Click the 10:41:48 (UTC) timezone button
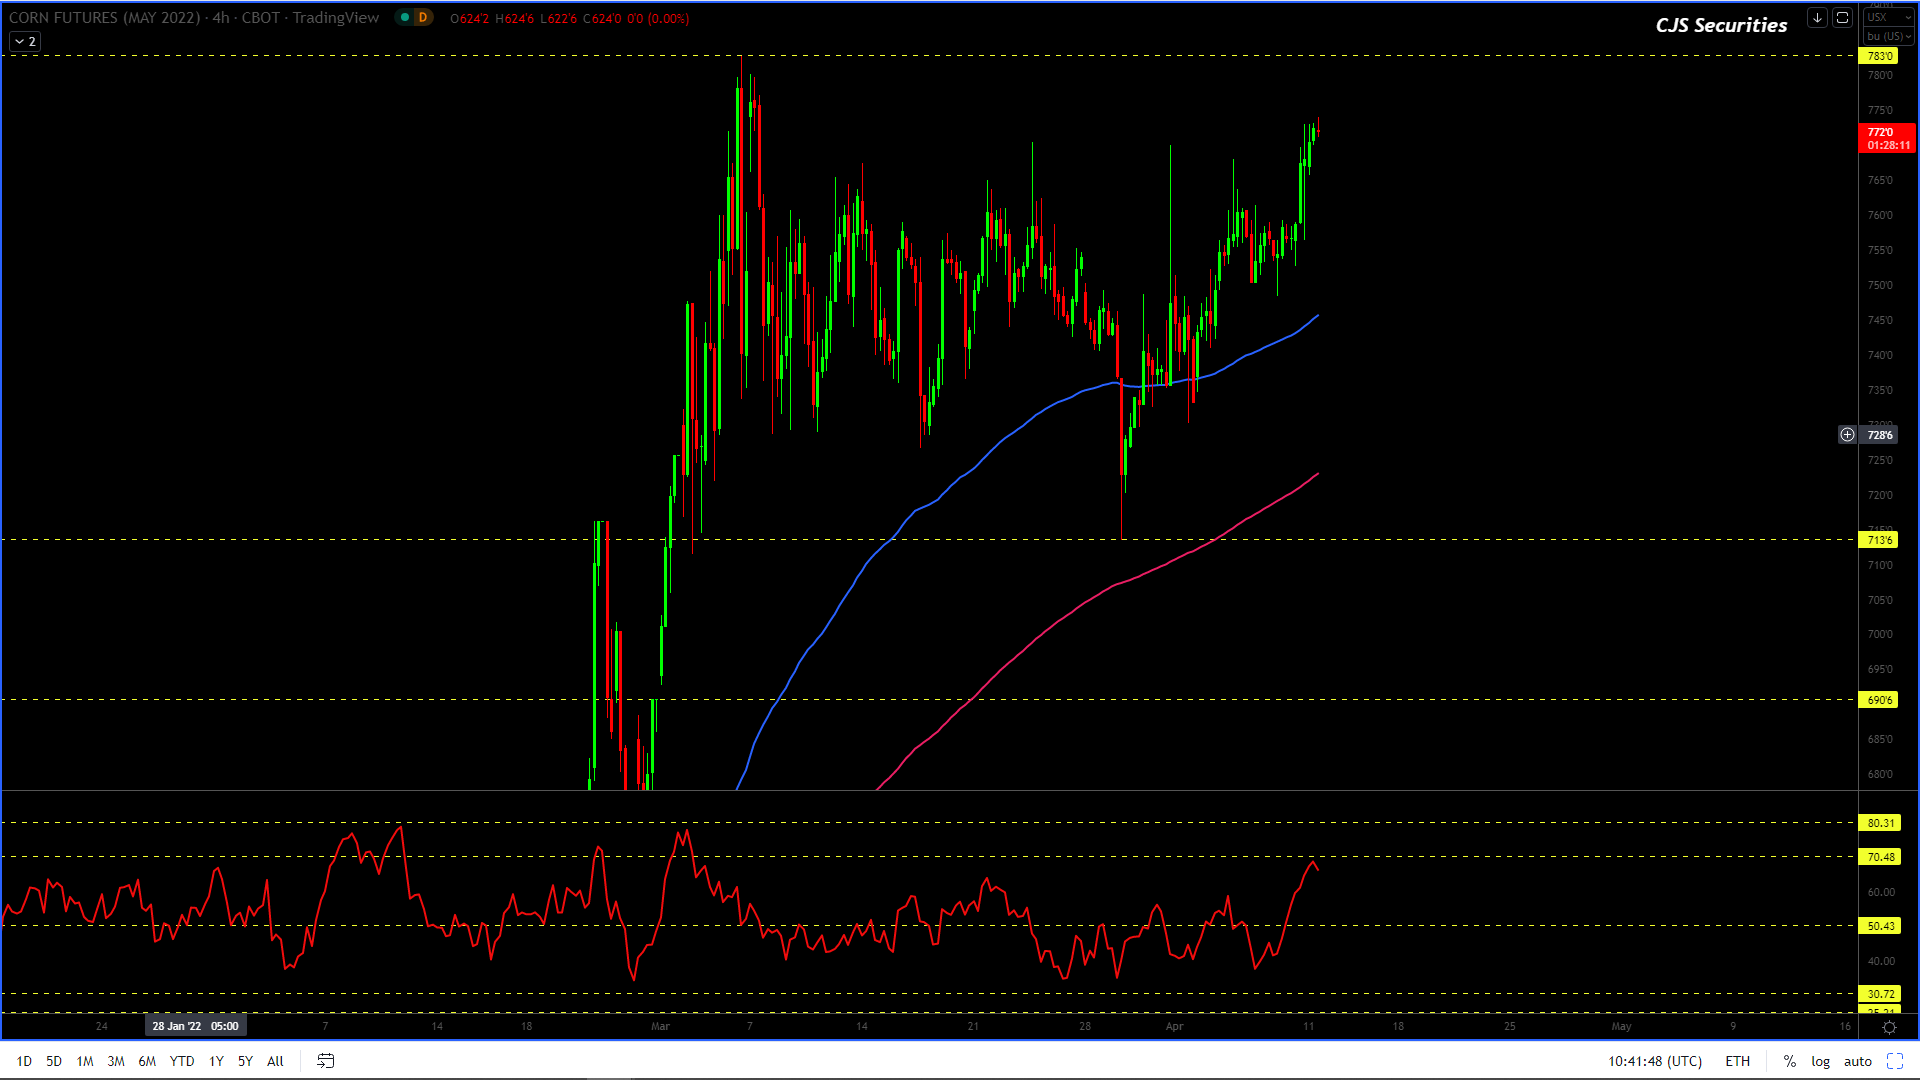Screen dimensions: 1920x1080 1654,1061
